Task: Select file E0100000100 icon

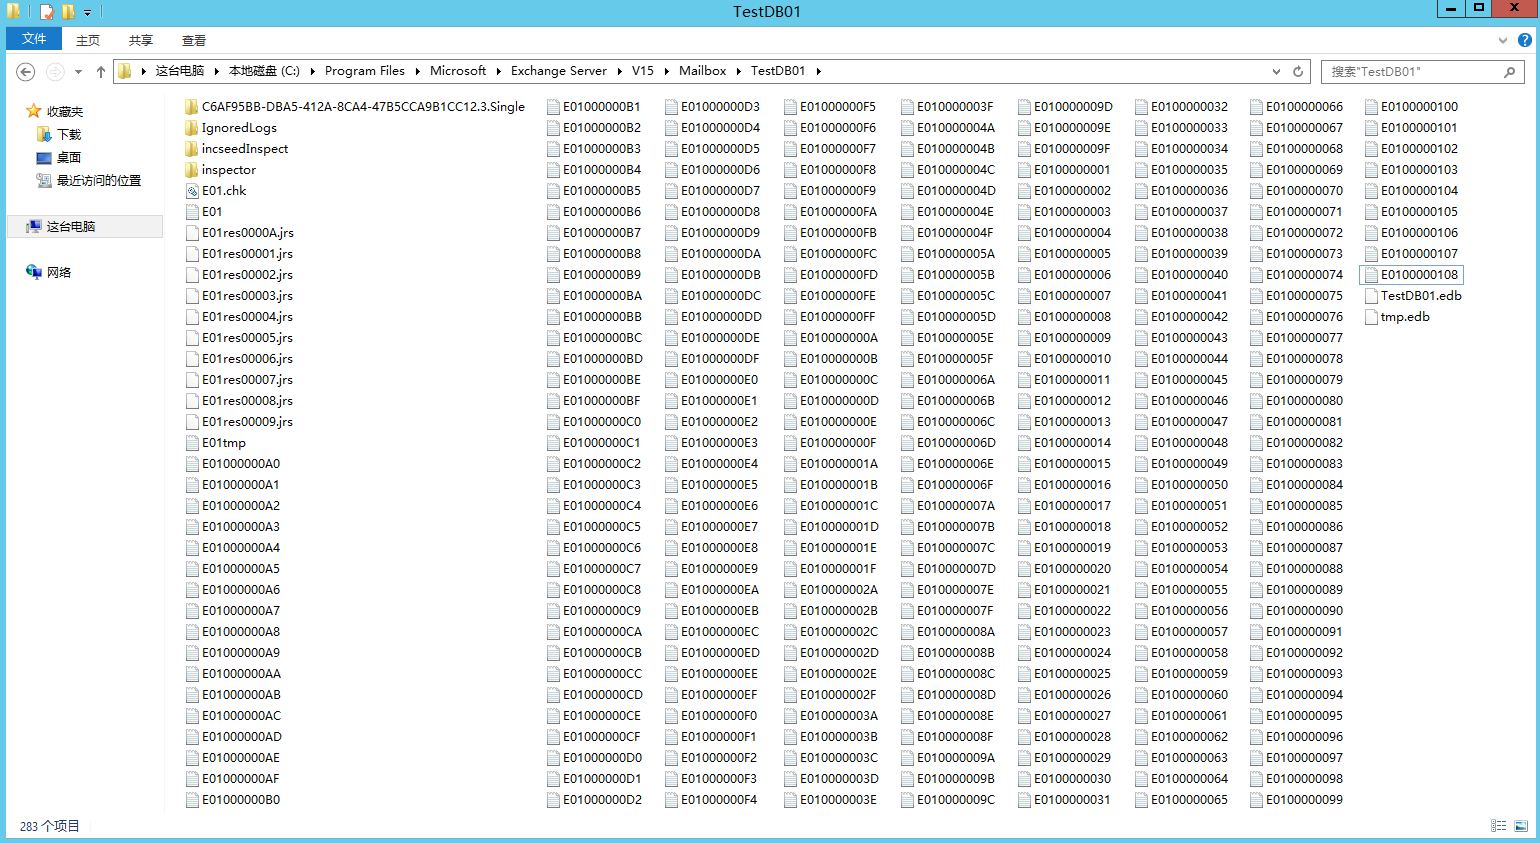Action: [x=1372, y=107]
